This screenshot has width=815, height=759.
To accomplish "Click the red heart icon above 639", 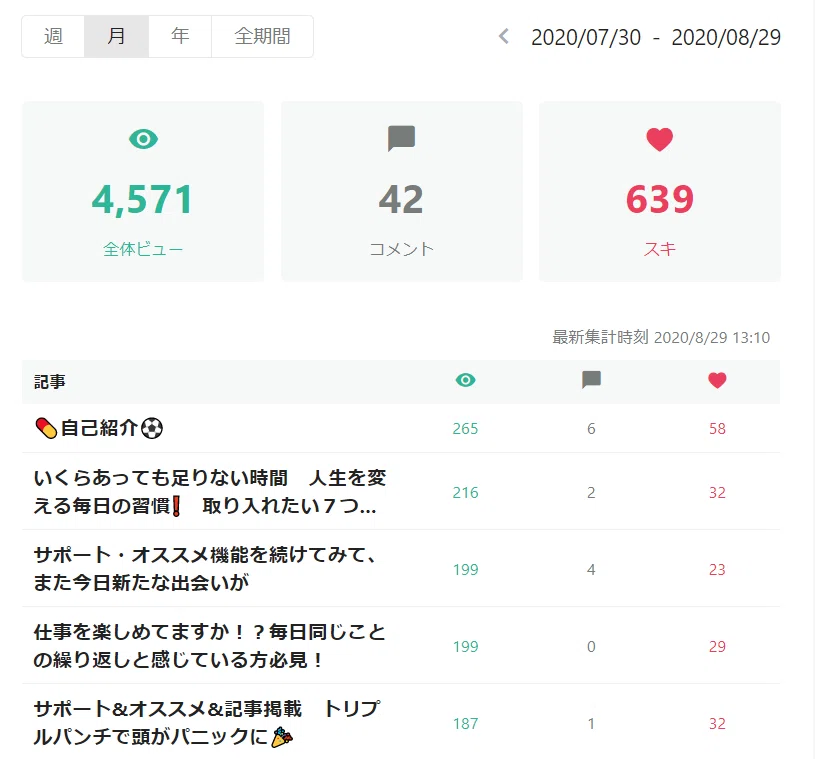I will click(660, 139).
